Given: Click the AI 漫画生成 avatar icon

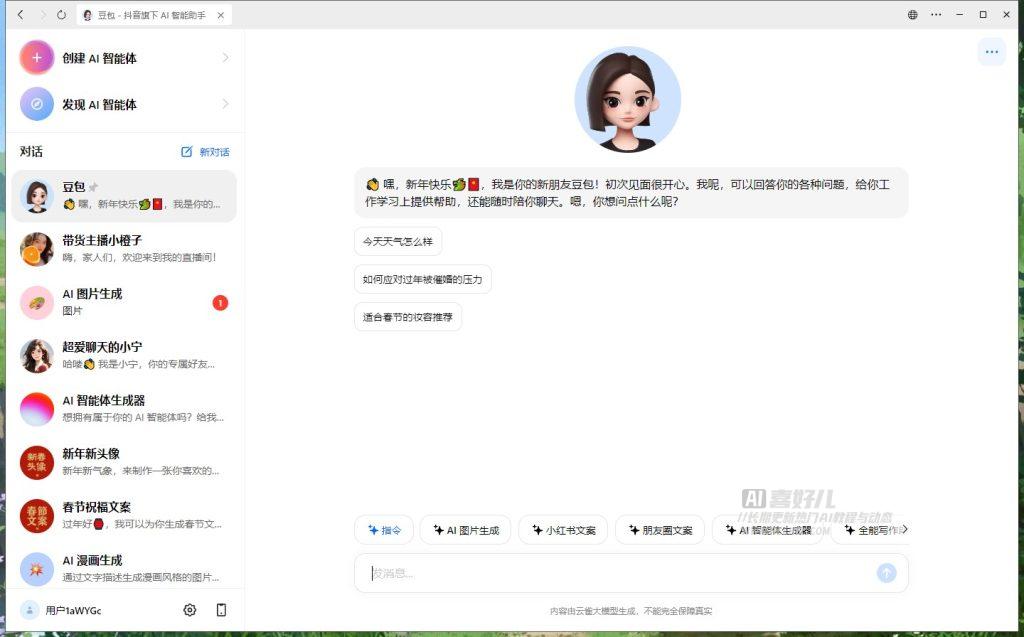Looking at the screenshot, I should pyautogui.click(x=37, y=569).
